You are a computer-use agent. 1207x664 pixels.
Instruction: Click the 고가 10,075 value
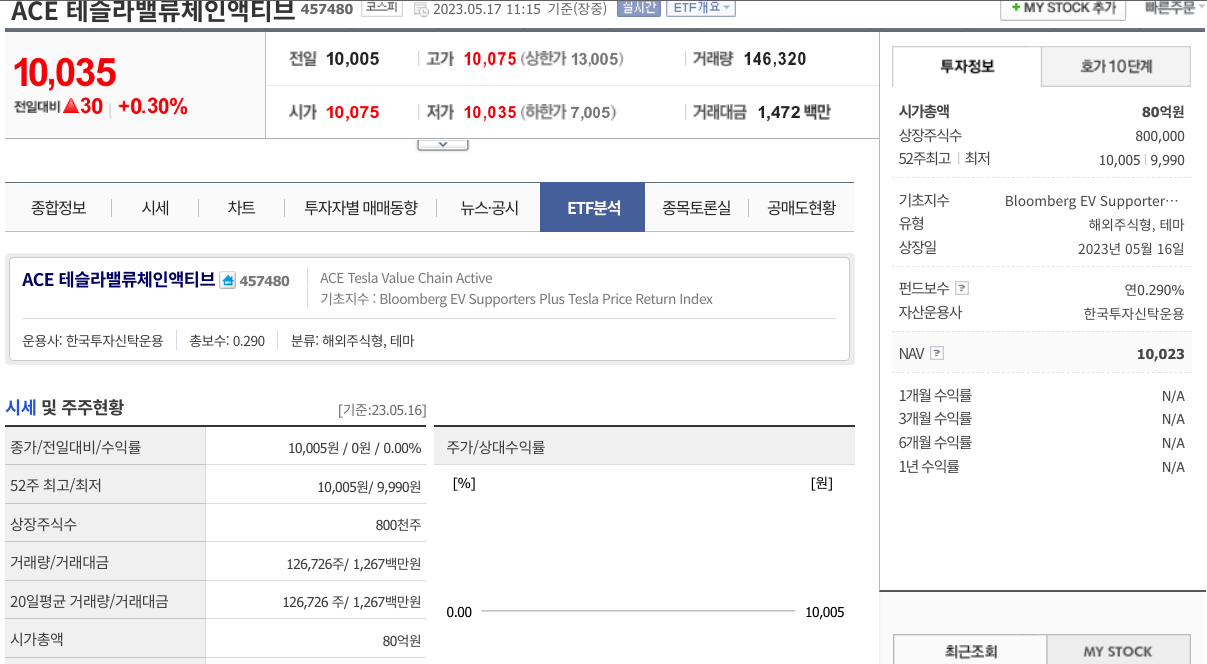point(490,59)
